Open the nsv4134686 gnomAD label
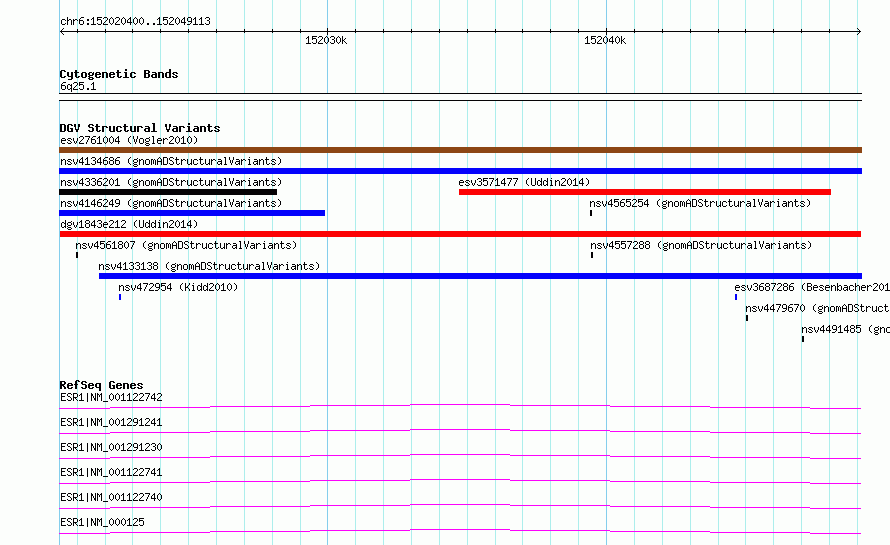Screen dimensions: 890x545 pos(171,161)
